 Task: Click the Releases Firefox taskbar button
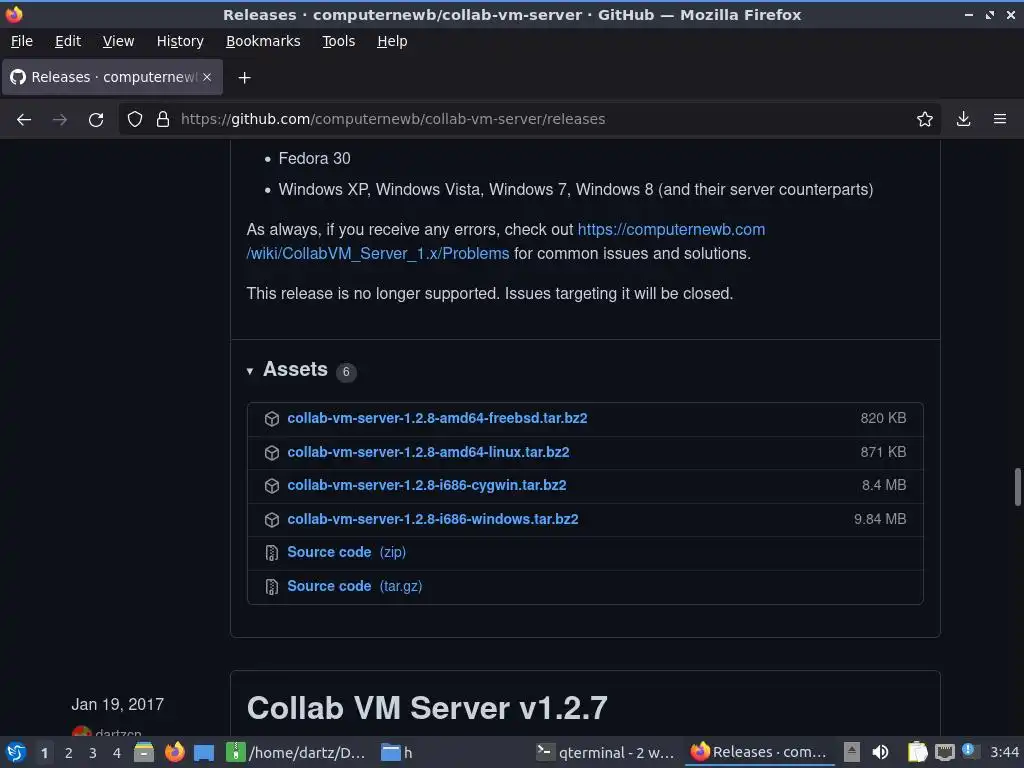point(758,752)
